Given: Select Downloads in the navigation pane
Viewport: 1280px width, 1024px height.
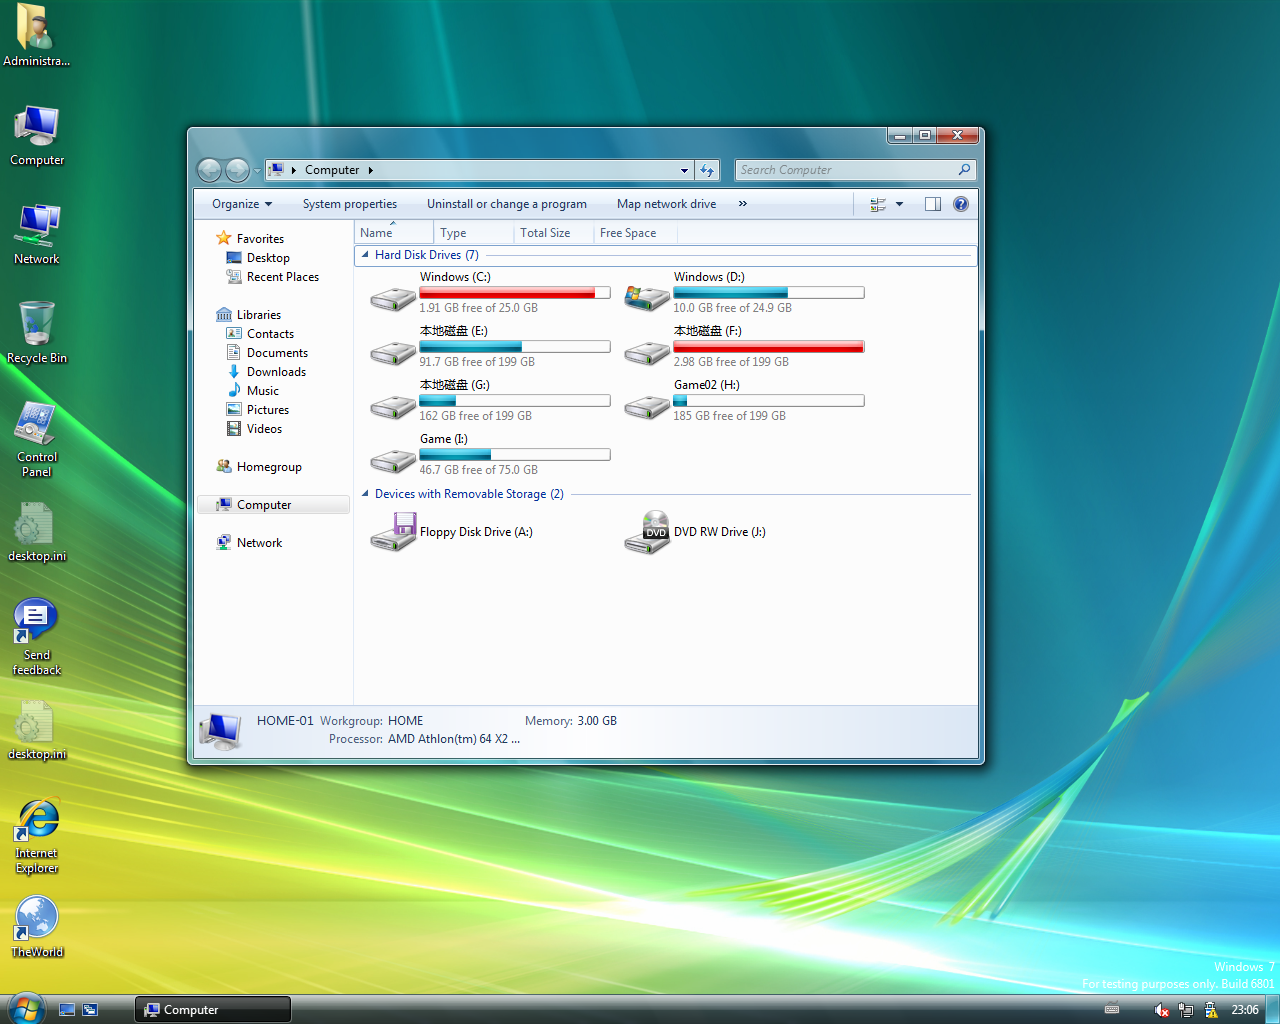Looking at the screenshot, I should click(x=276, y=372).
